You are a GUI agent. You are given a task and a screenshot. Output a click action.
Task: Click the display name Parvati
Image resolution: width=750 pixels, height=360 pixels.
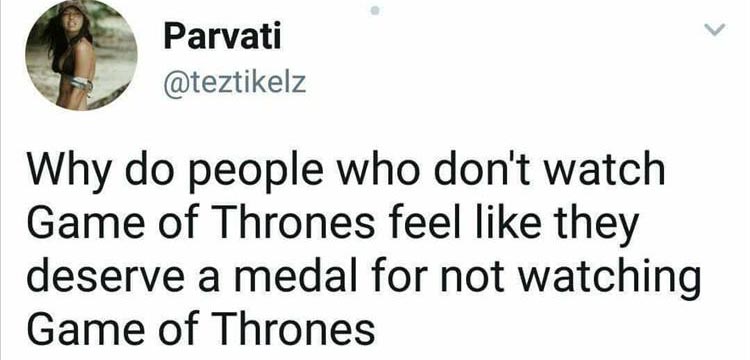pos(222,37)
